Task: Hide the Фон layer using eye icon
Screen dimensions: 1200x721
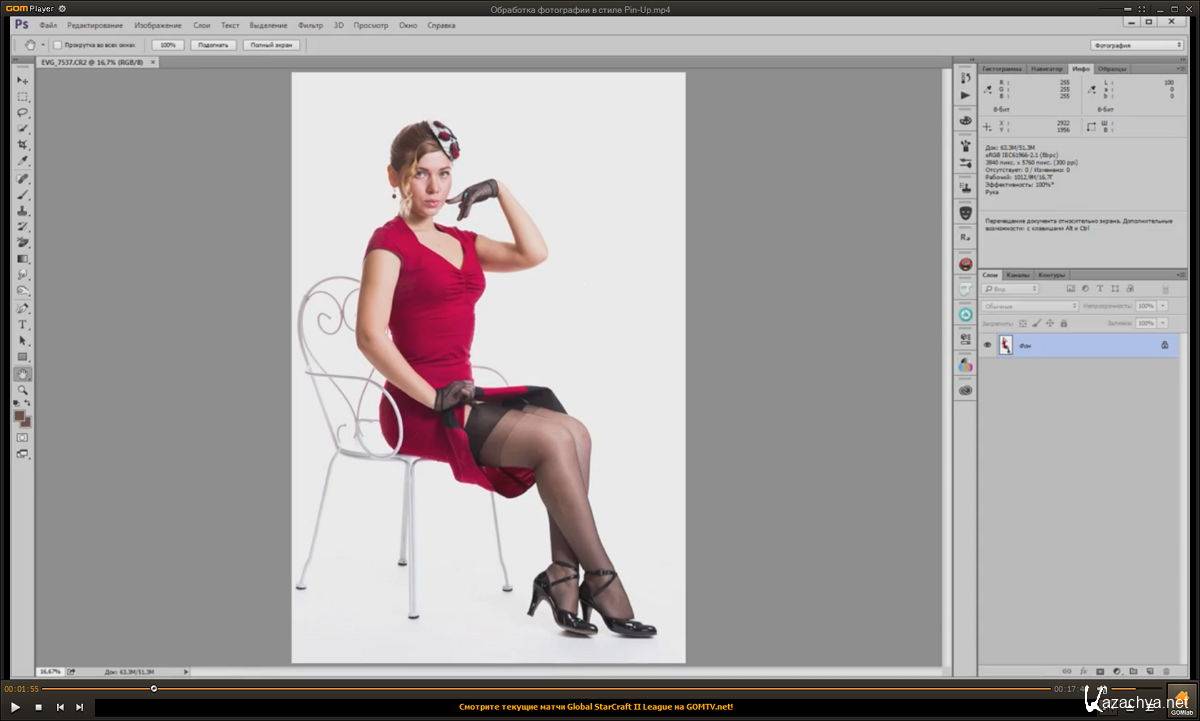Action: point(987,345)
